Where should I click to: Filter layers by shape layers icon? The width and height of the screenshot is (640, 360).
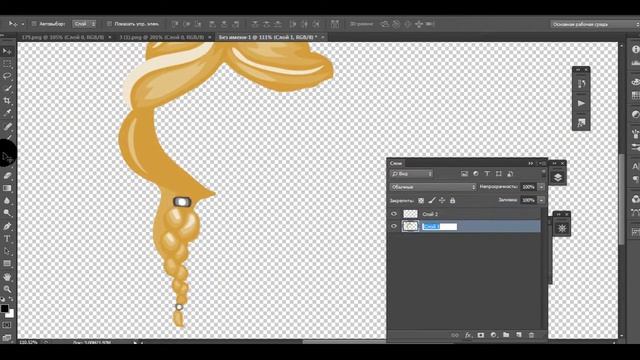click(x=499, y=174)
